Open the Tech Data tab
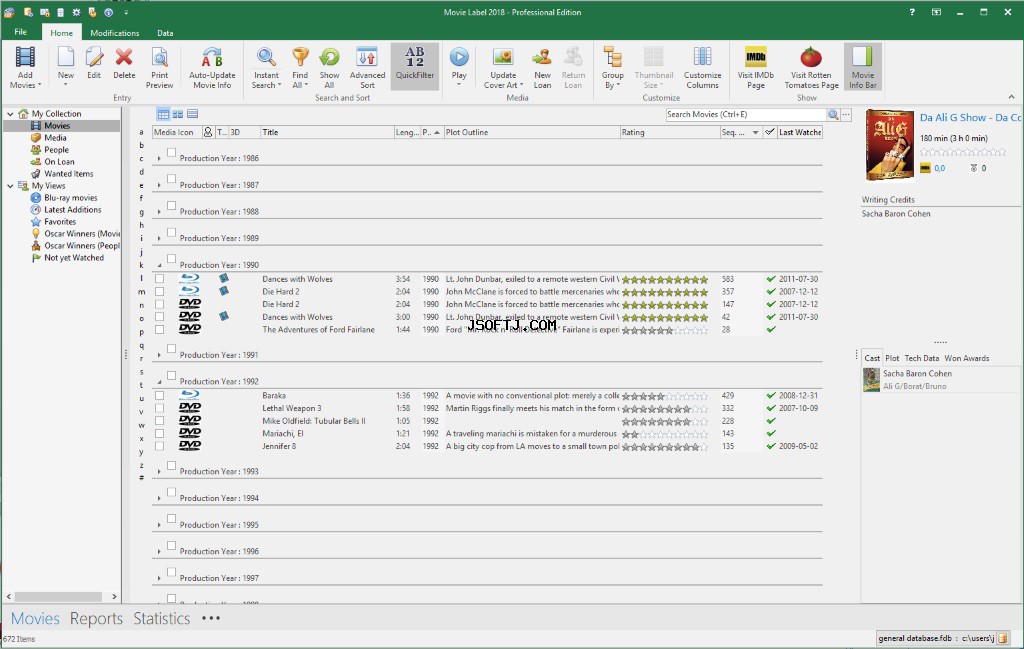This screenshot has height=649, width=1024. click(921, 358)
